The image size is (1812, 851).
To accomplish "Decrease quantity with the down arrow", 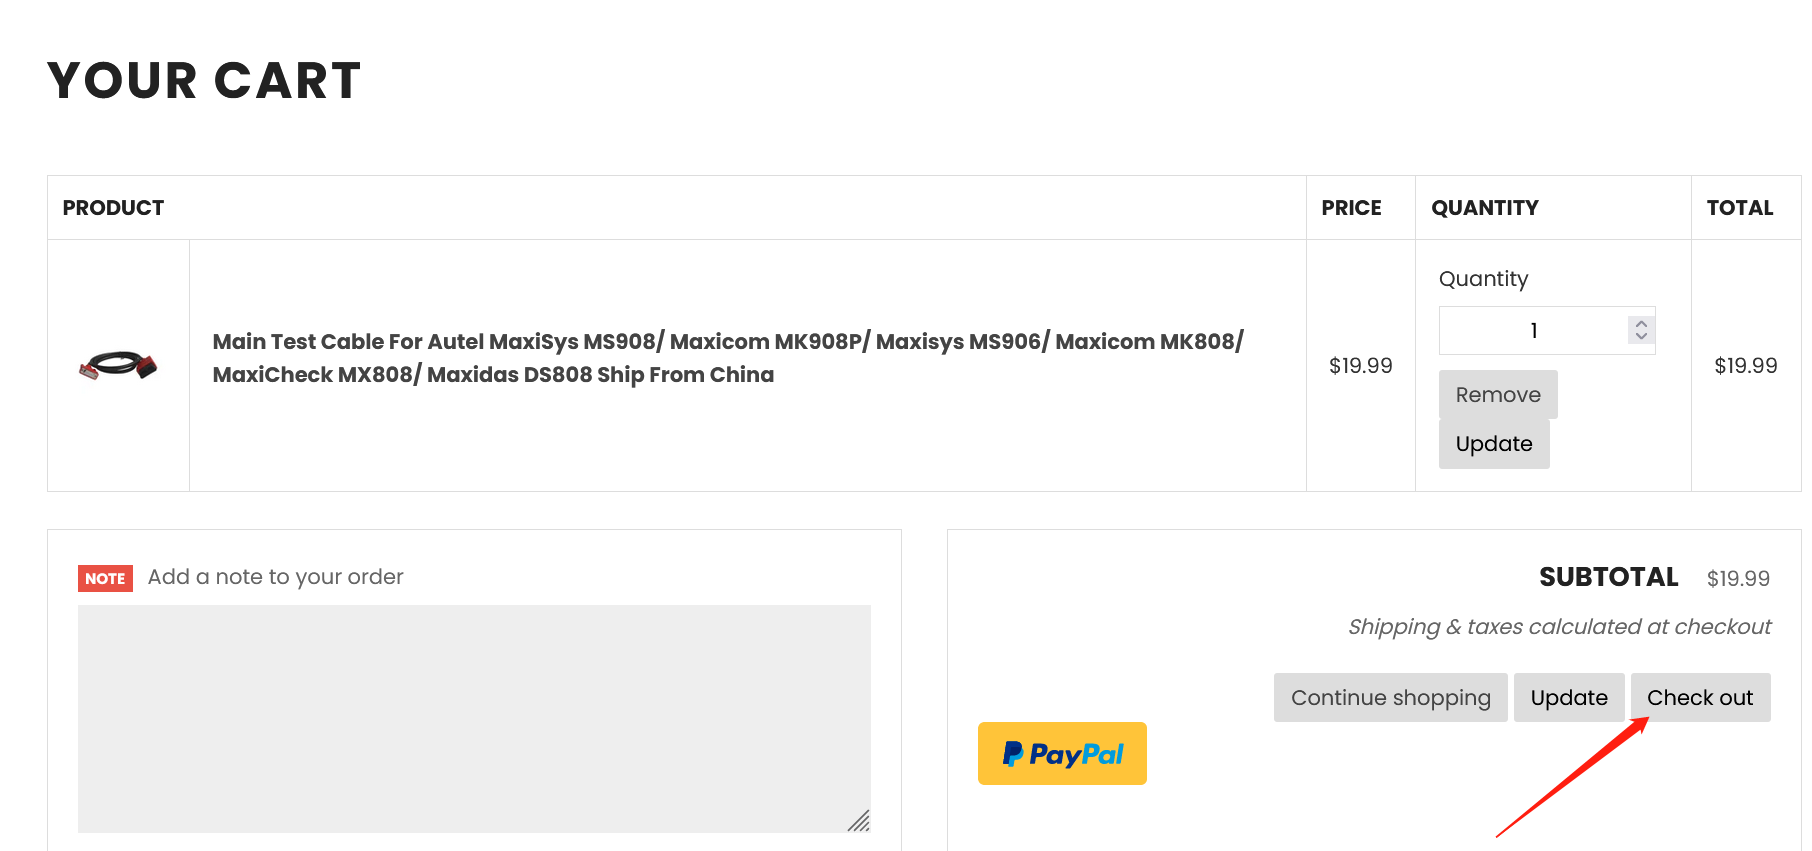I will 1641,336.
